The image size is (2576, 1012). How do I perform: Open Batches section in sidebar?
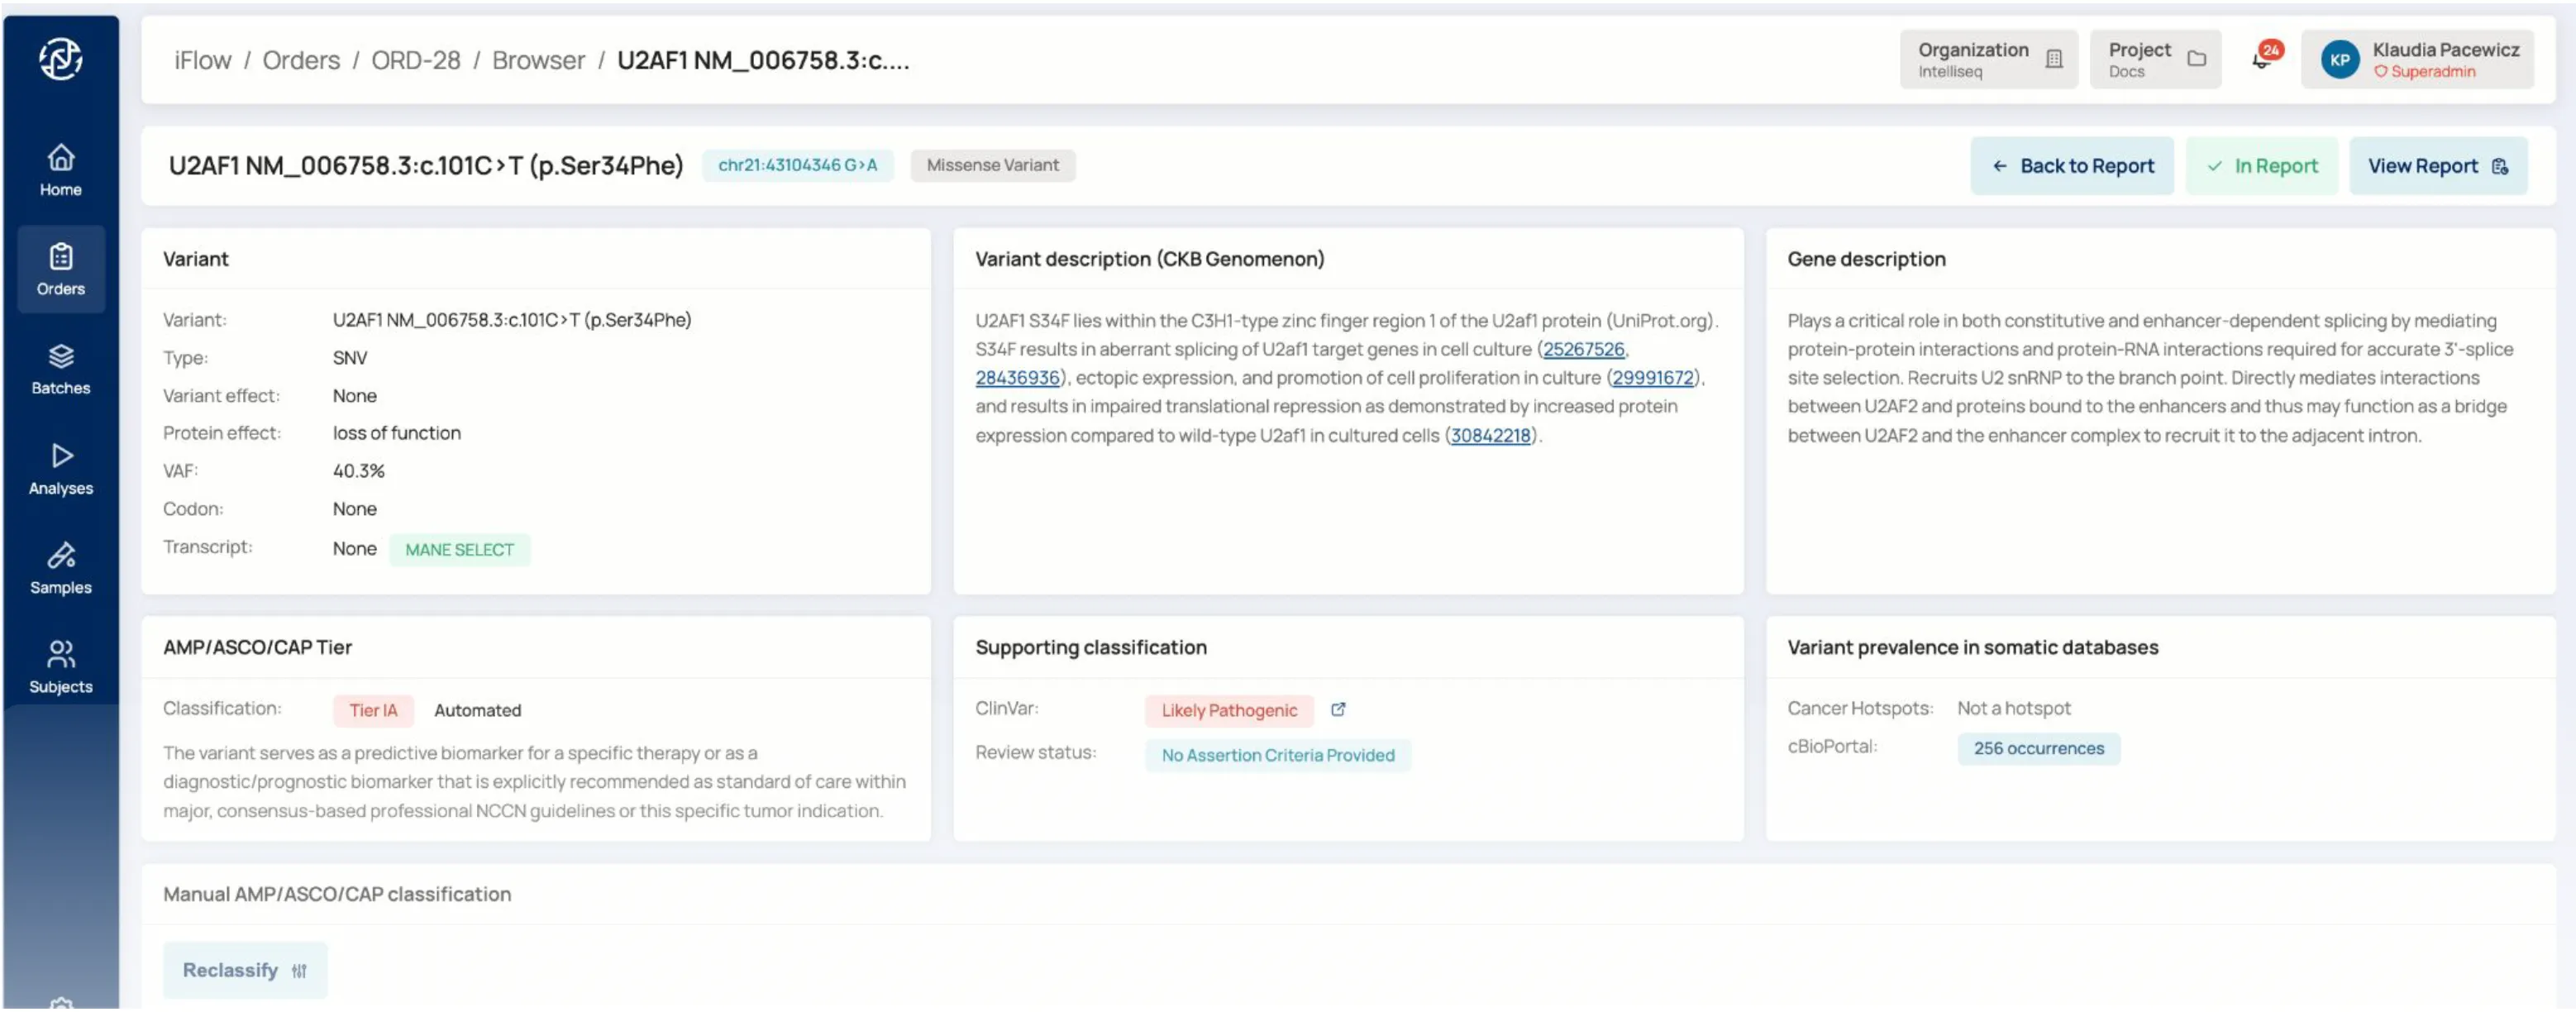coord(61,369)
